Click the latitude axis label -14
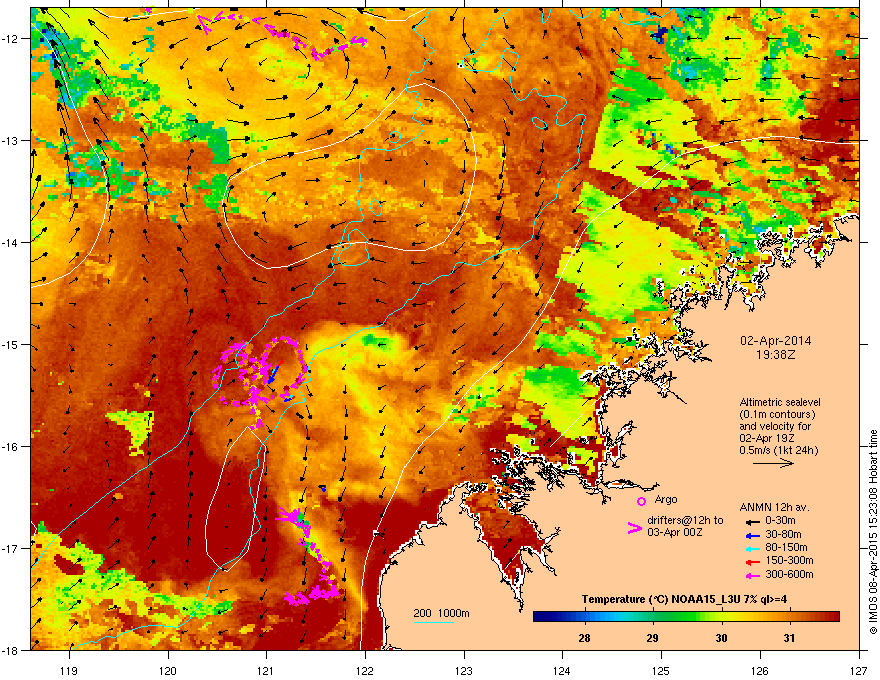The image size is (880, 680). click(11, 242)
